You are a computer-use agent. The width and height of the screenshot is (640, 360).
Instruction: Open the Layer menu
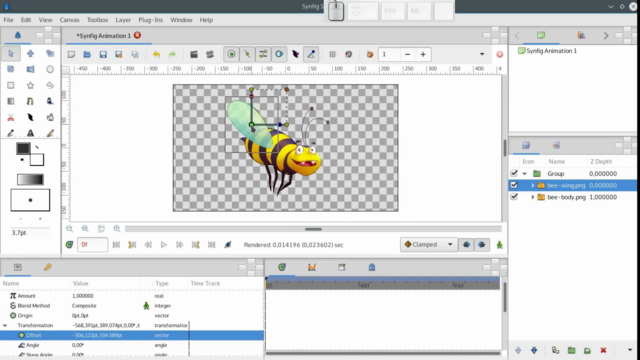coord(123,20)
